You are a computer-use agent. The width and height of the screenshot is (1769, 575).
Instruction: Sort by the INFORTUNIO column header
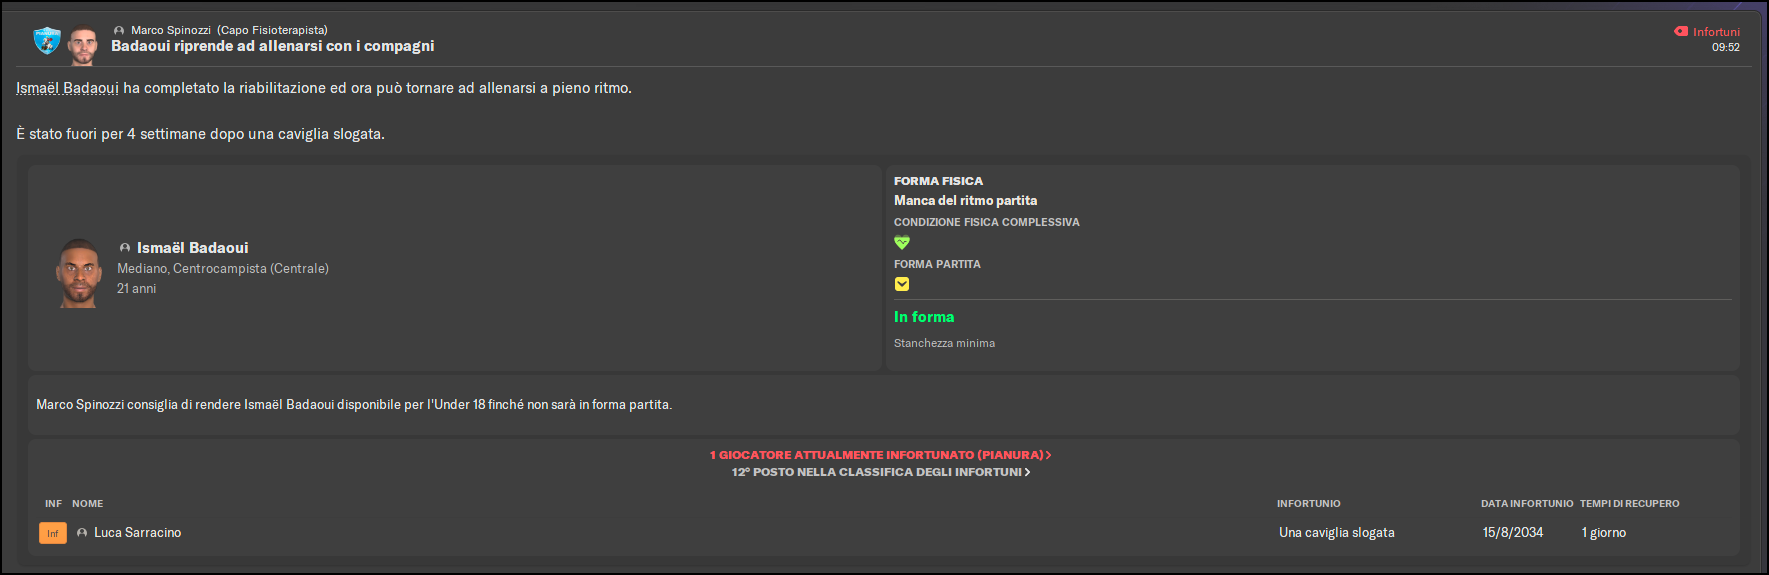(1308, 504)
